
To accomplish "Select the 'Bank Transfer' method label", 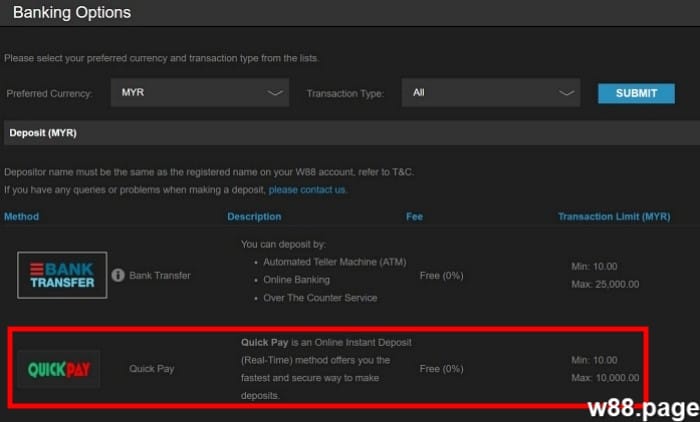I will coord(160,276).
